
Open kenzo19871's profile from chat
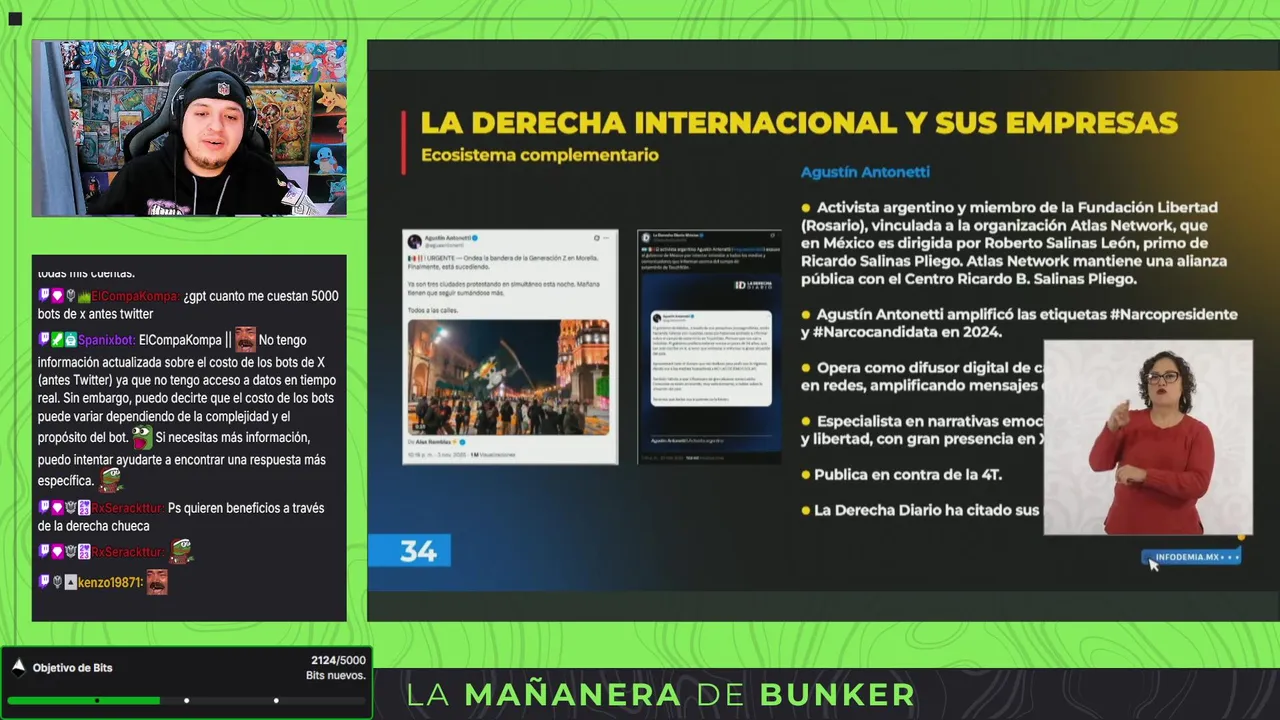pyautogui.click(x=110, y=582)
